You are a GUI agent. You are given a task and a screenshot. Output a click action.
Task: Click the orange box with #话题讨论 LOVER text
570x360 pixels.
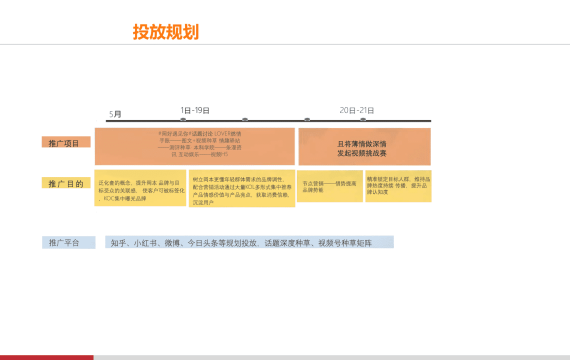point(195,146)
